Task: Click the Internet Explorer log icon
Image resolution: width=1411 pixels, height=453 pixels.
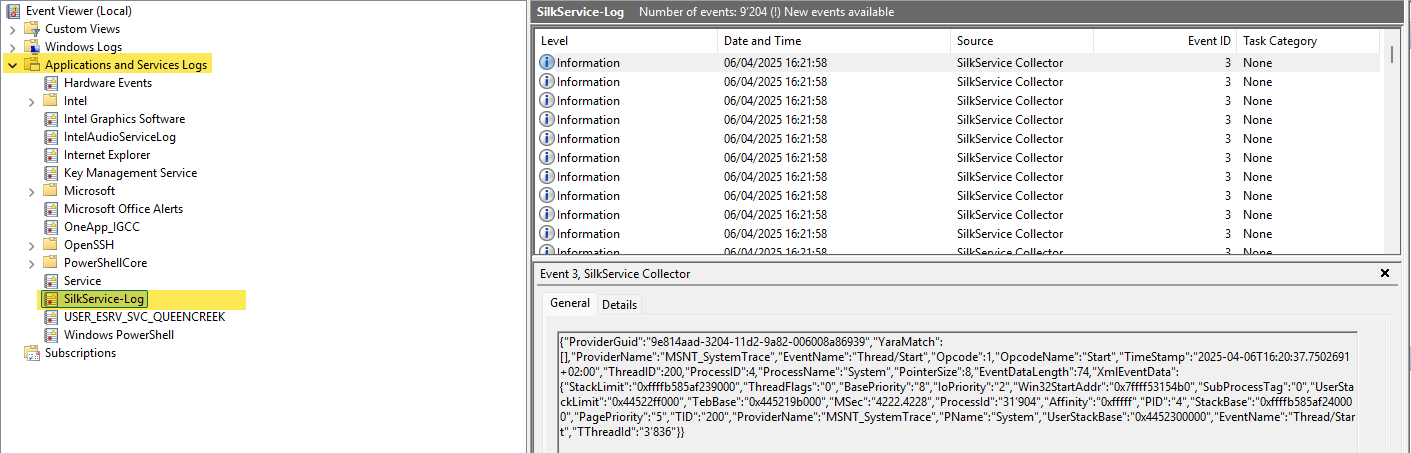Action: pos(52,155)
